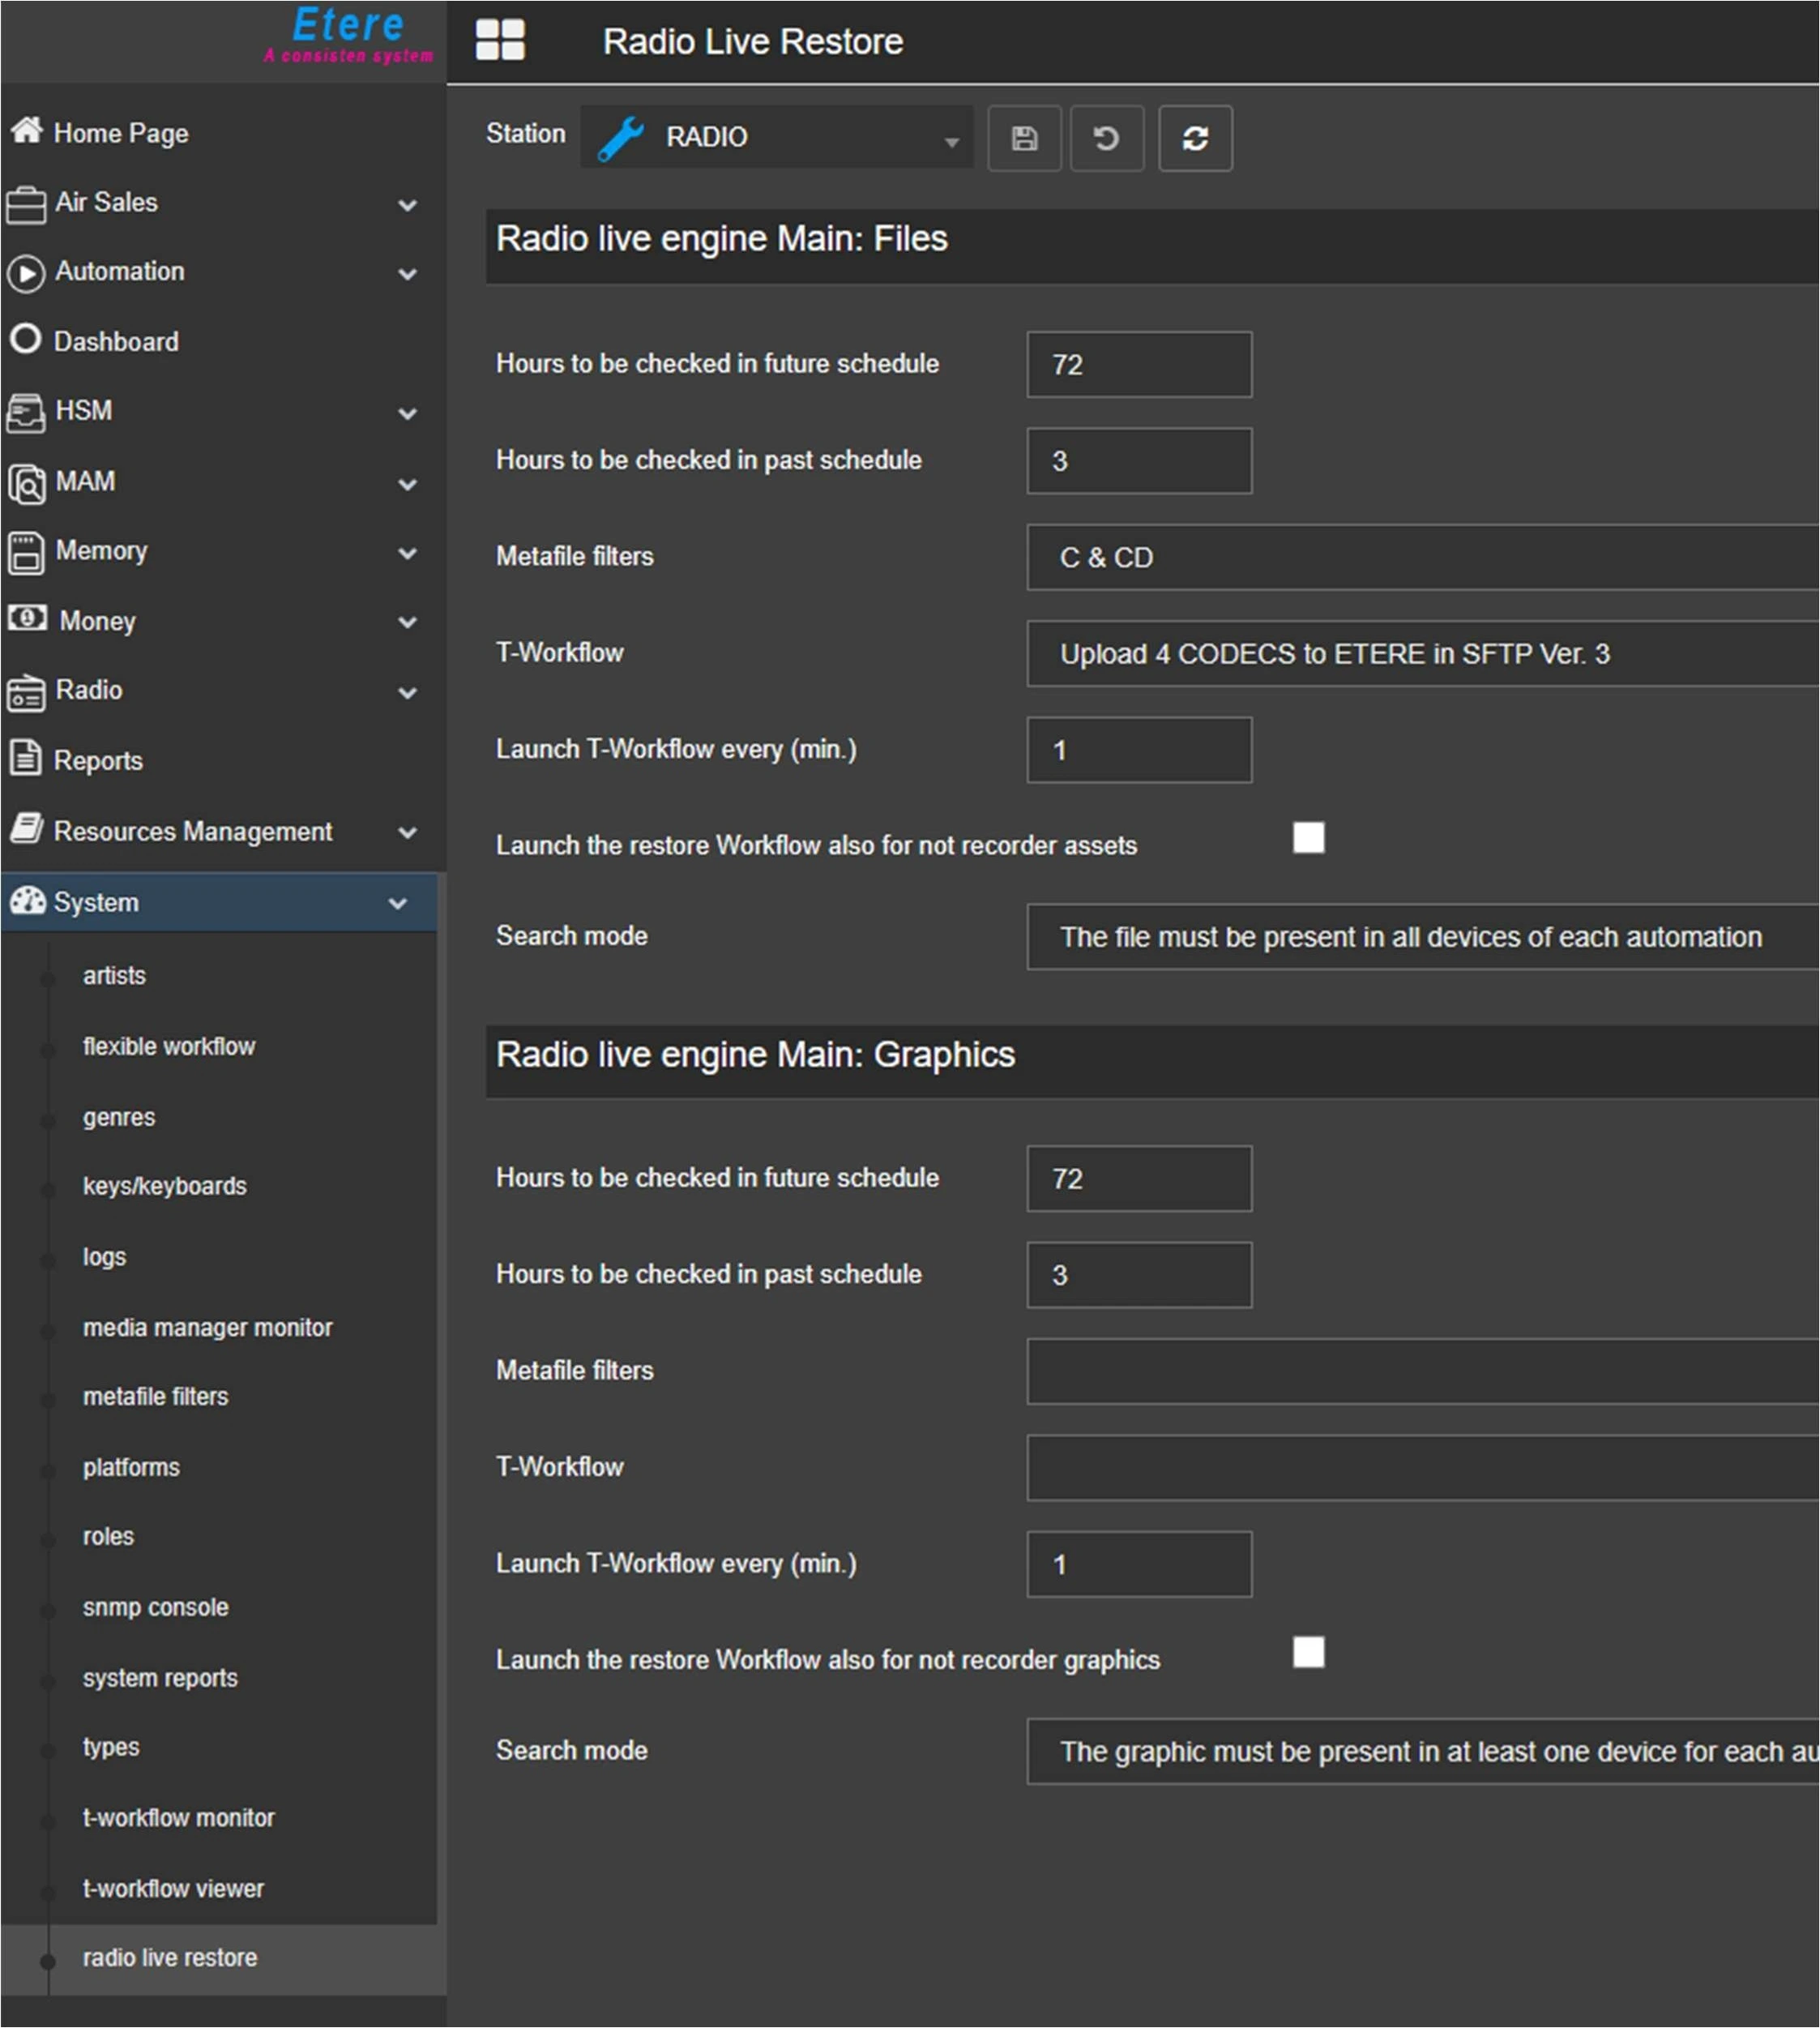The width and height of the screenshot is (1820, 2028).
Task: Click the Etere logo
Action: click(348, 35)
